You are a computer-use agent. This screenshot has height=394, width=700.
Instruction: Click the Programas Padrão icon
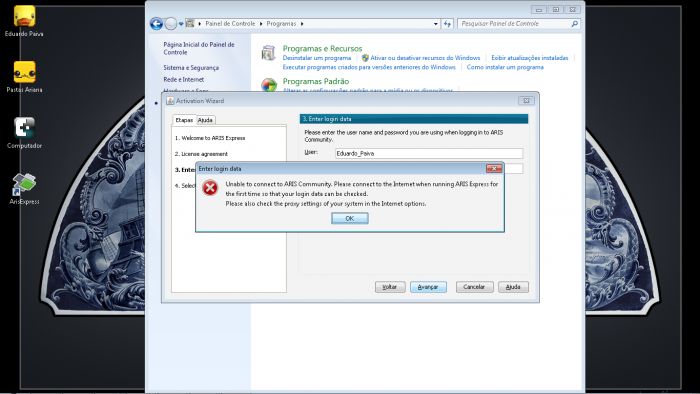[x=269, y=85]
